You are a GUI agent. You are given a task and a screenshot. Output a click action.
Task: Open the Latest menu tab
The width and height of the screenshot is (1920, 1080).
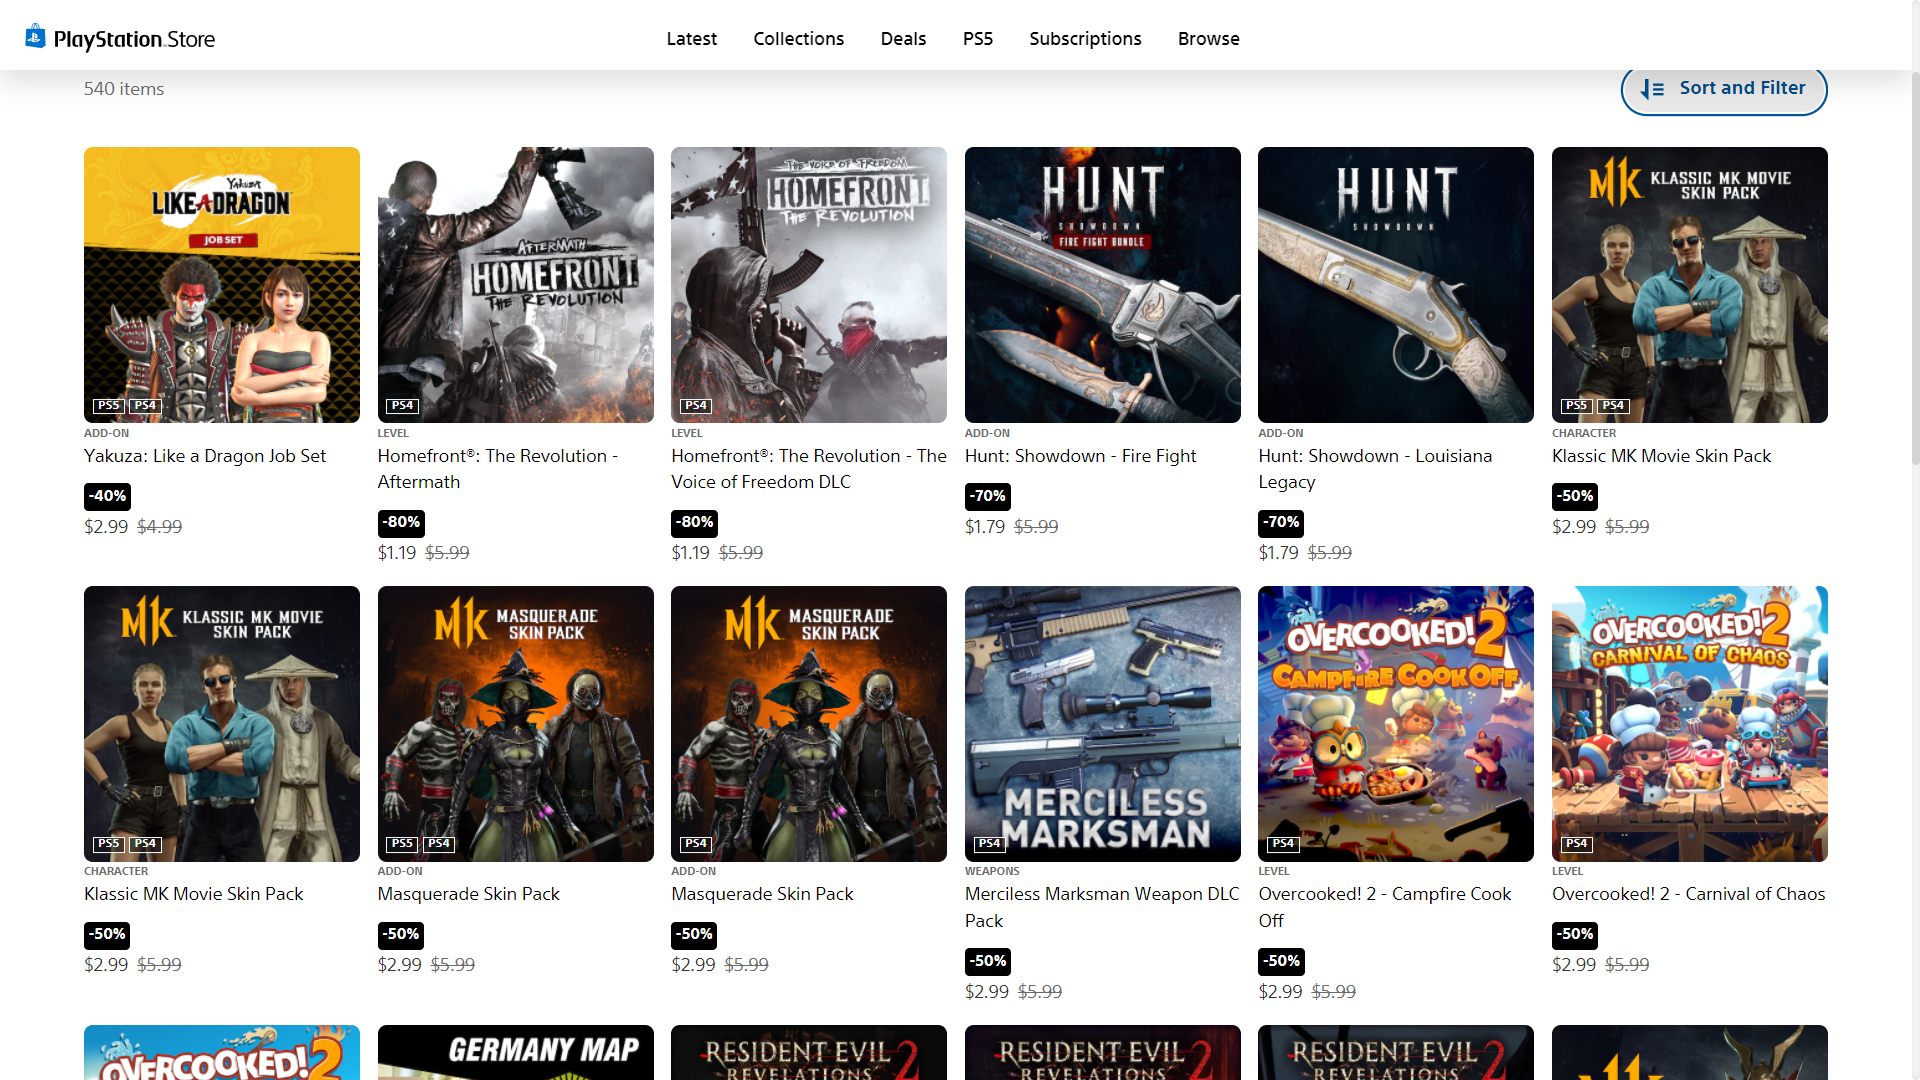coord(691,38)
